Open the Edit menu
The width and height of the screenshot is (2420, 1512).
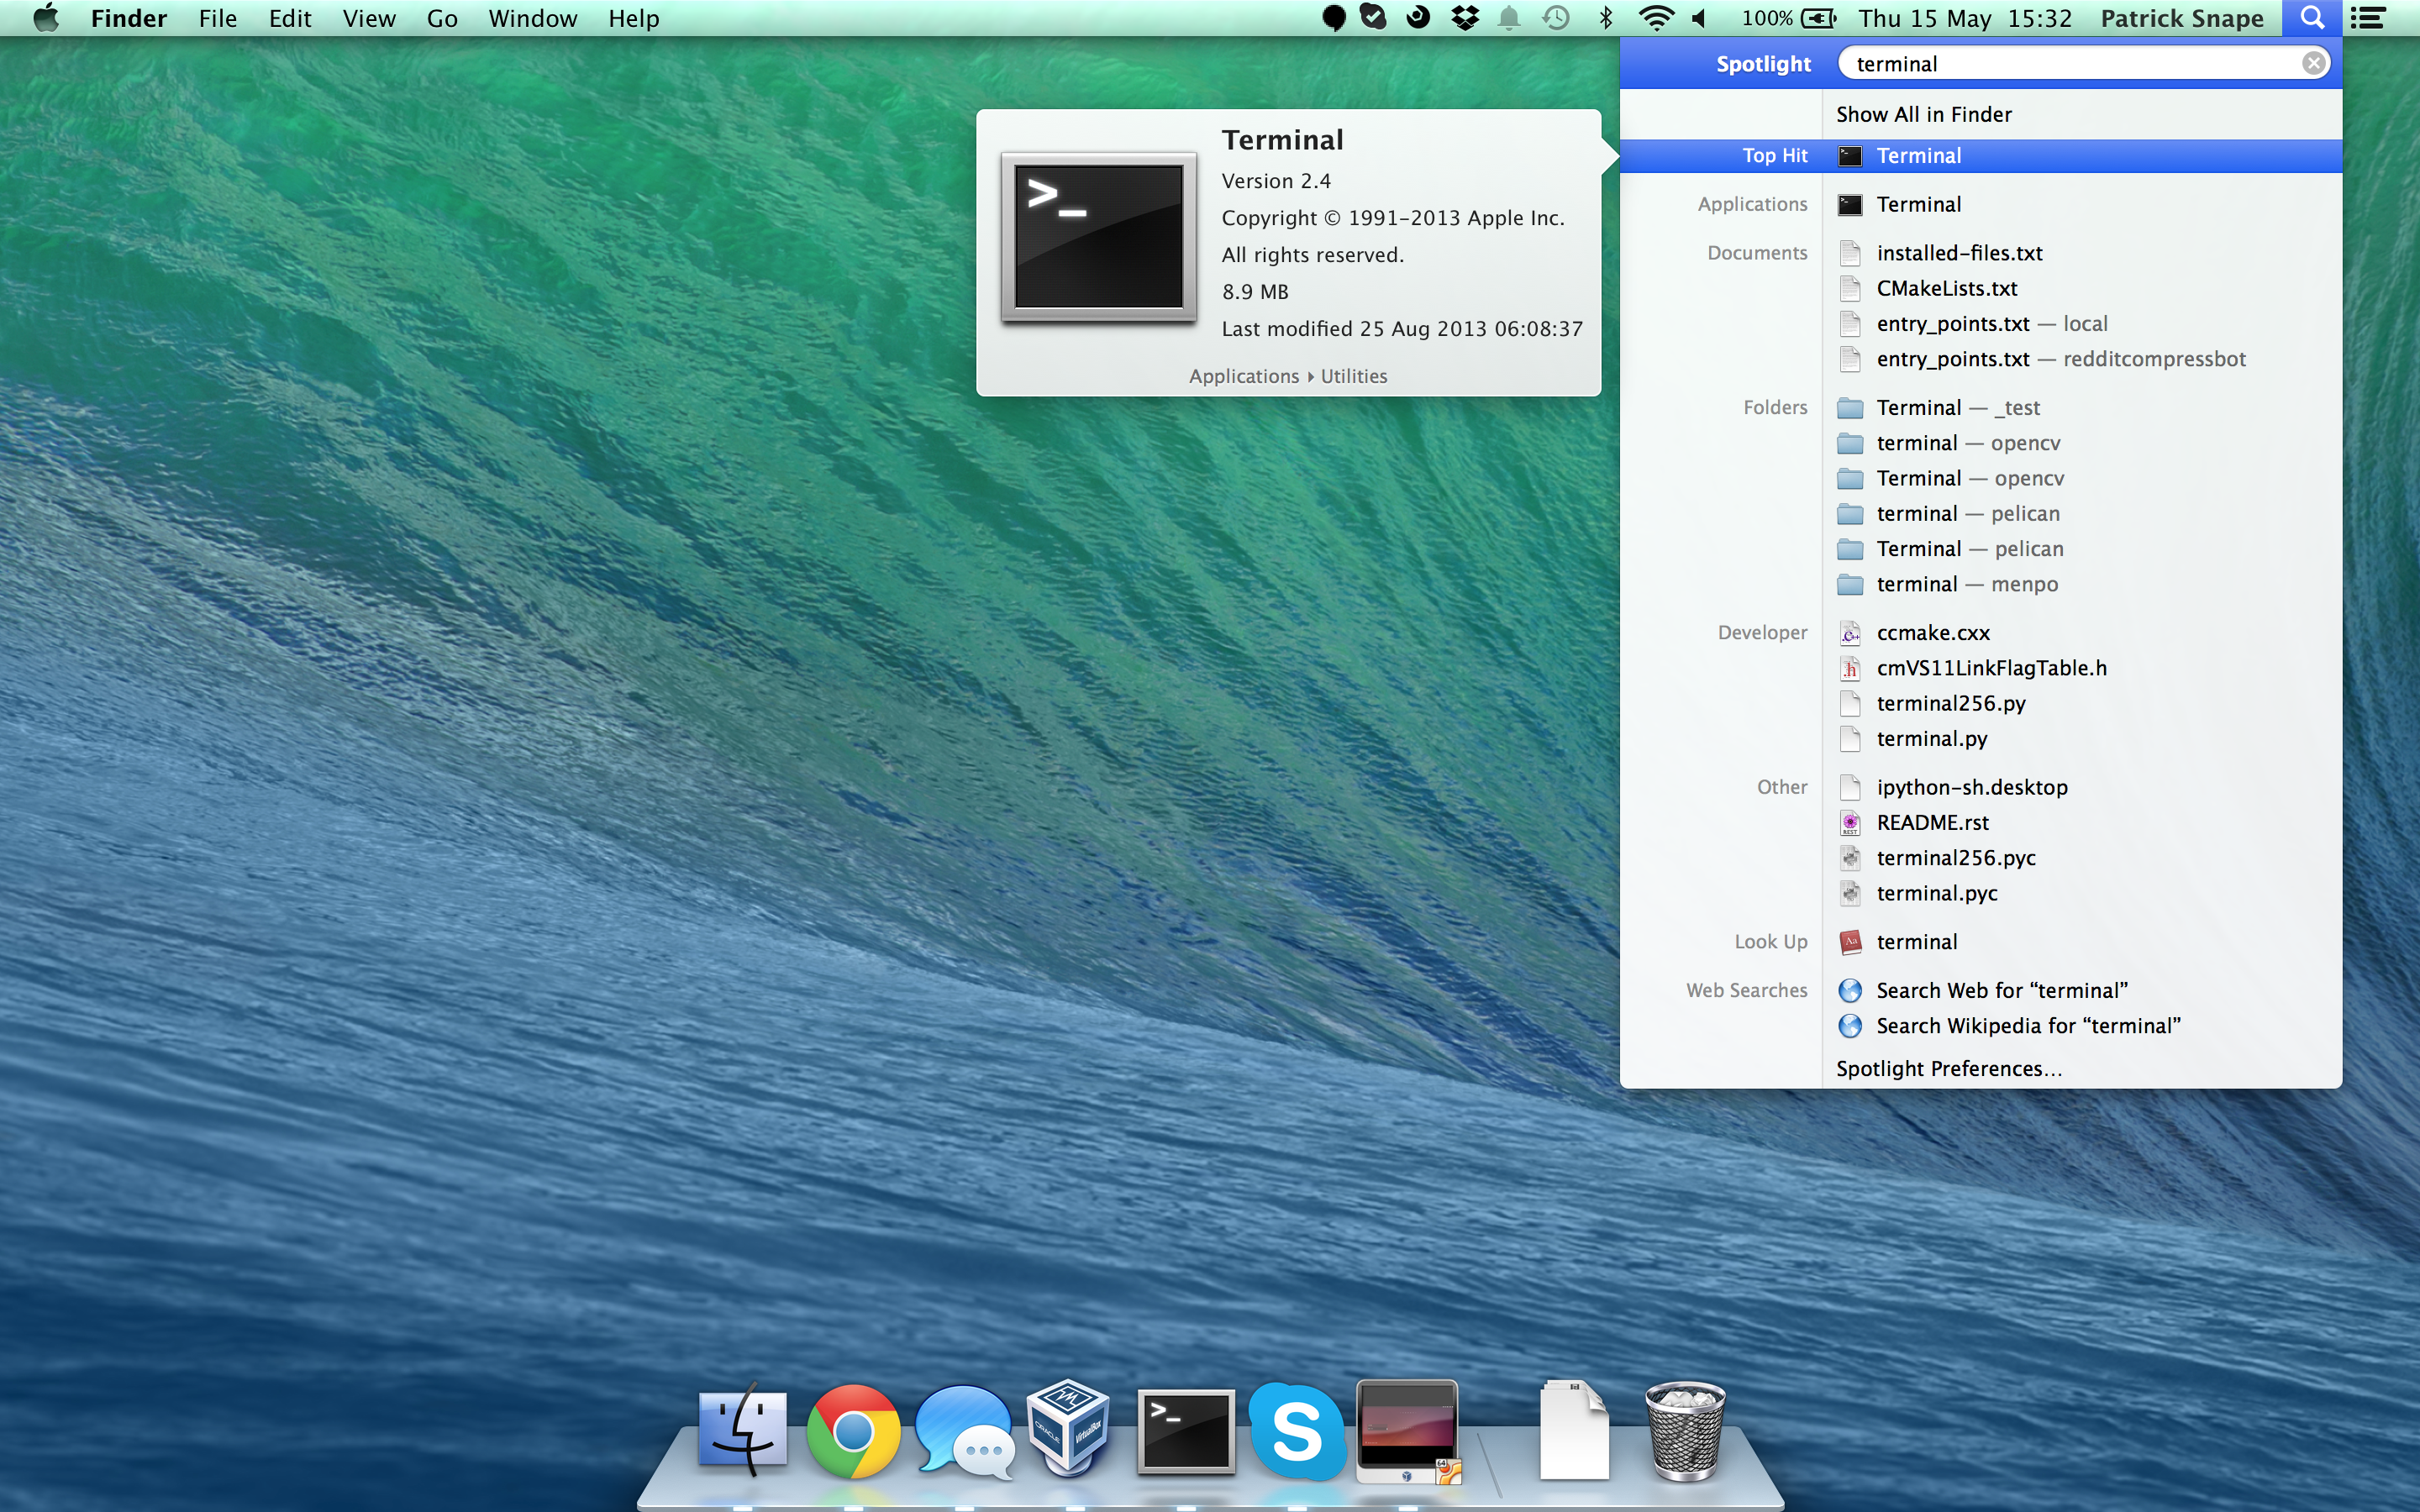click(290, 18)
